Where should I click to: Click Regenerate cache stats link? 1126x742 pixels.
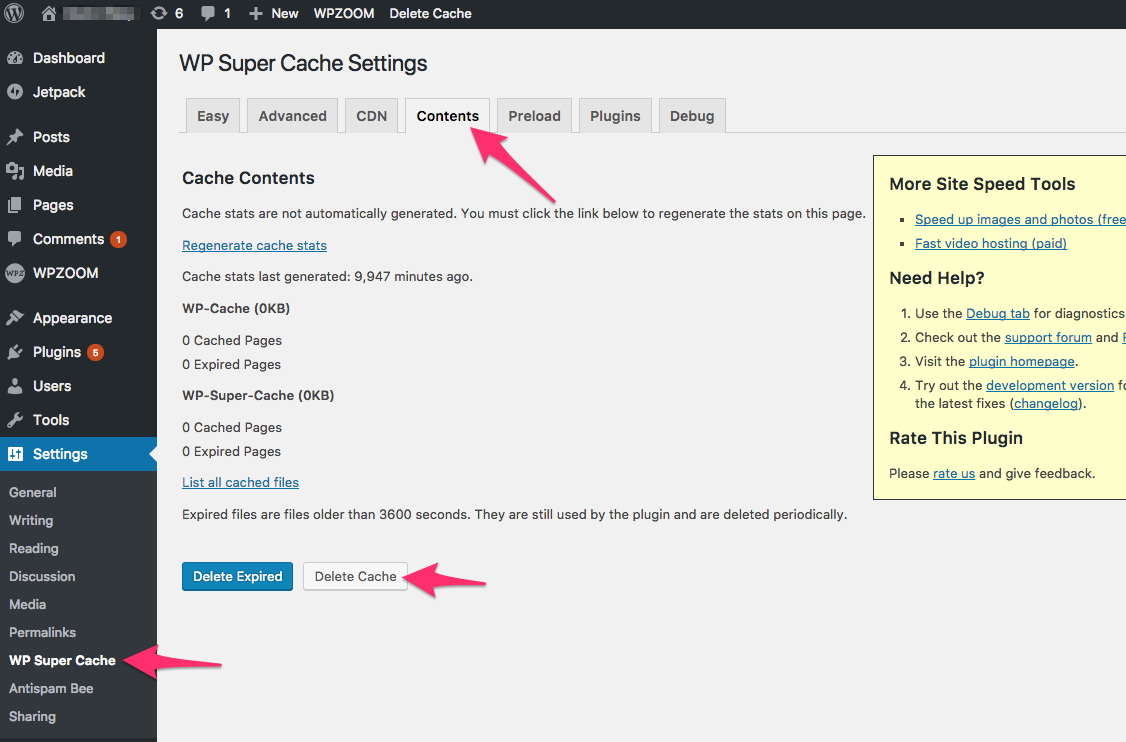[x=254, y=246]
